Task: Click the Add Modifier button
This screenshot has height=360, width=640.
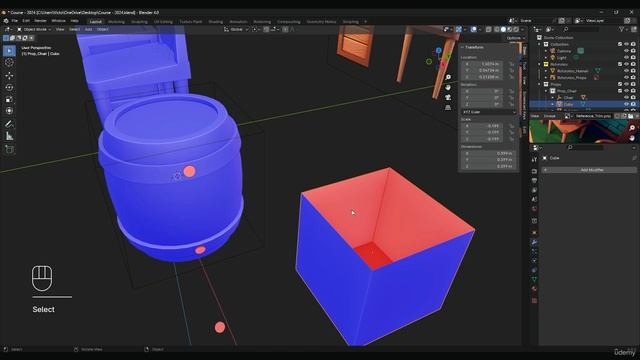Action: 589,170
